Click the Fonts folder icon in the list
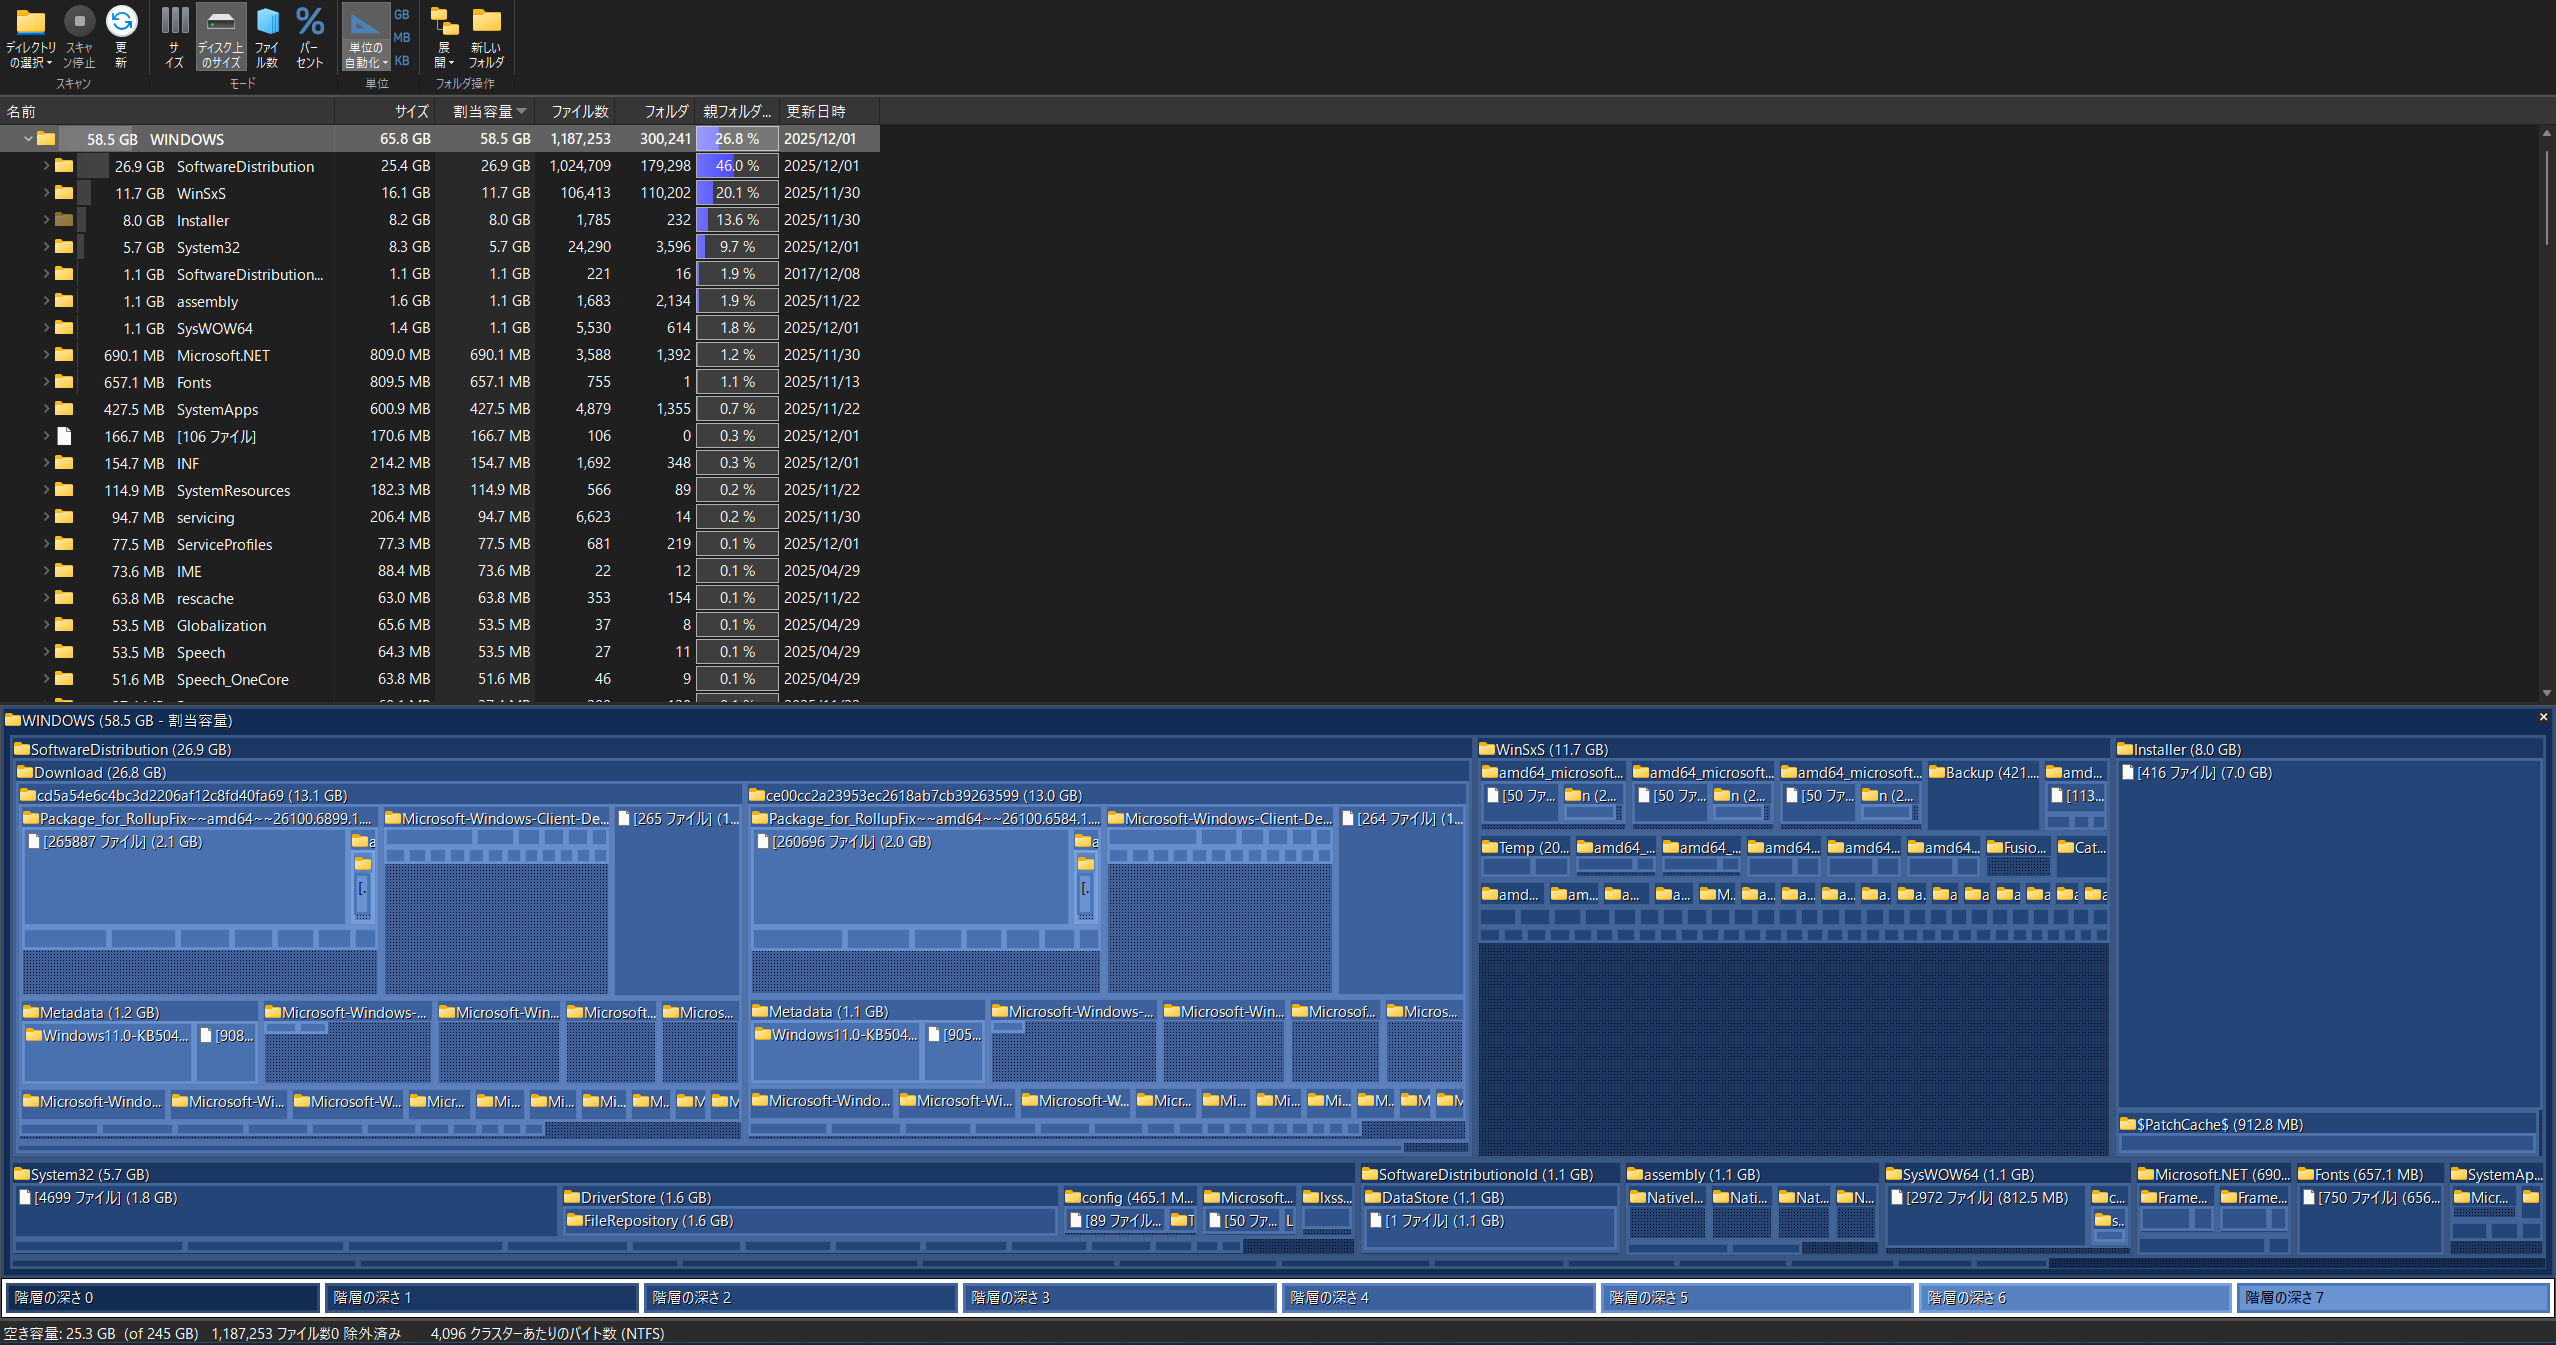Viewport: 2556px width, 1345px height. point(64,382)
